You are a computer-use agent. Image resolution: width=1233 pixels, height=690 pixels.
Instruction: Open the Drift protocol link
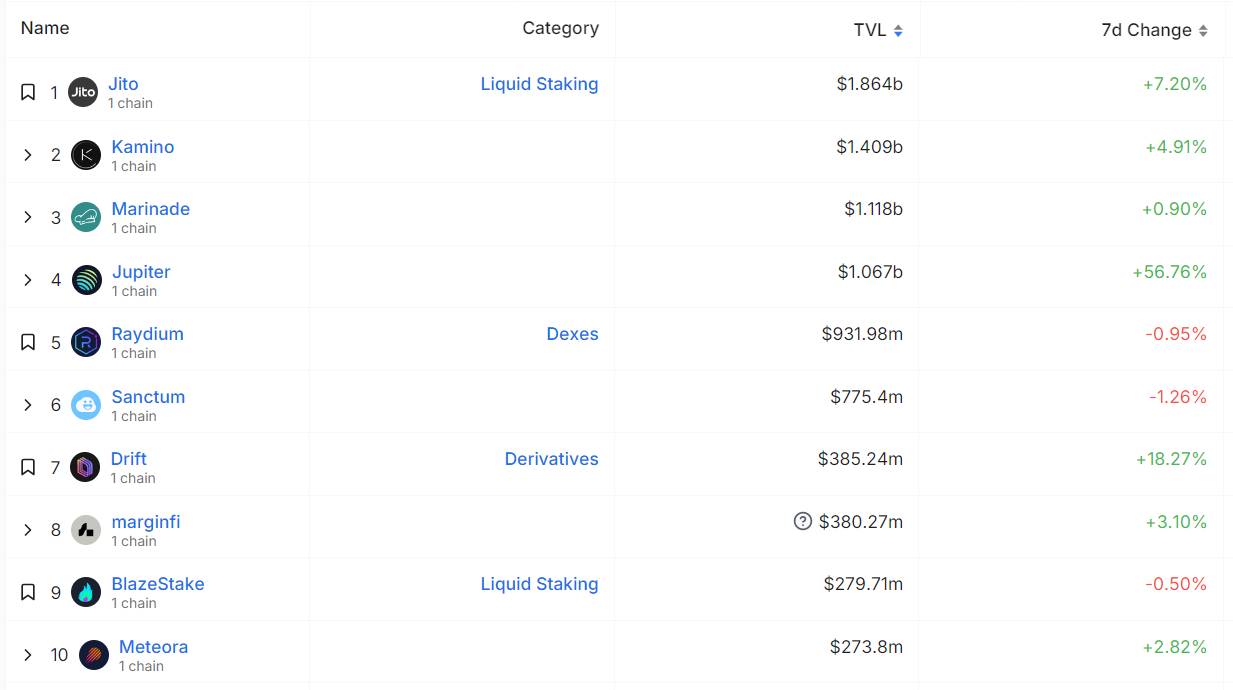pyautogui.click(x=129, y=459)
